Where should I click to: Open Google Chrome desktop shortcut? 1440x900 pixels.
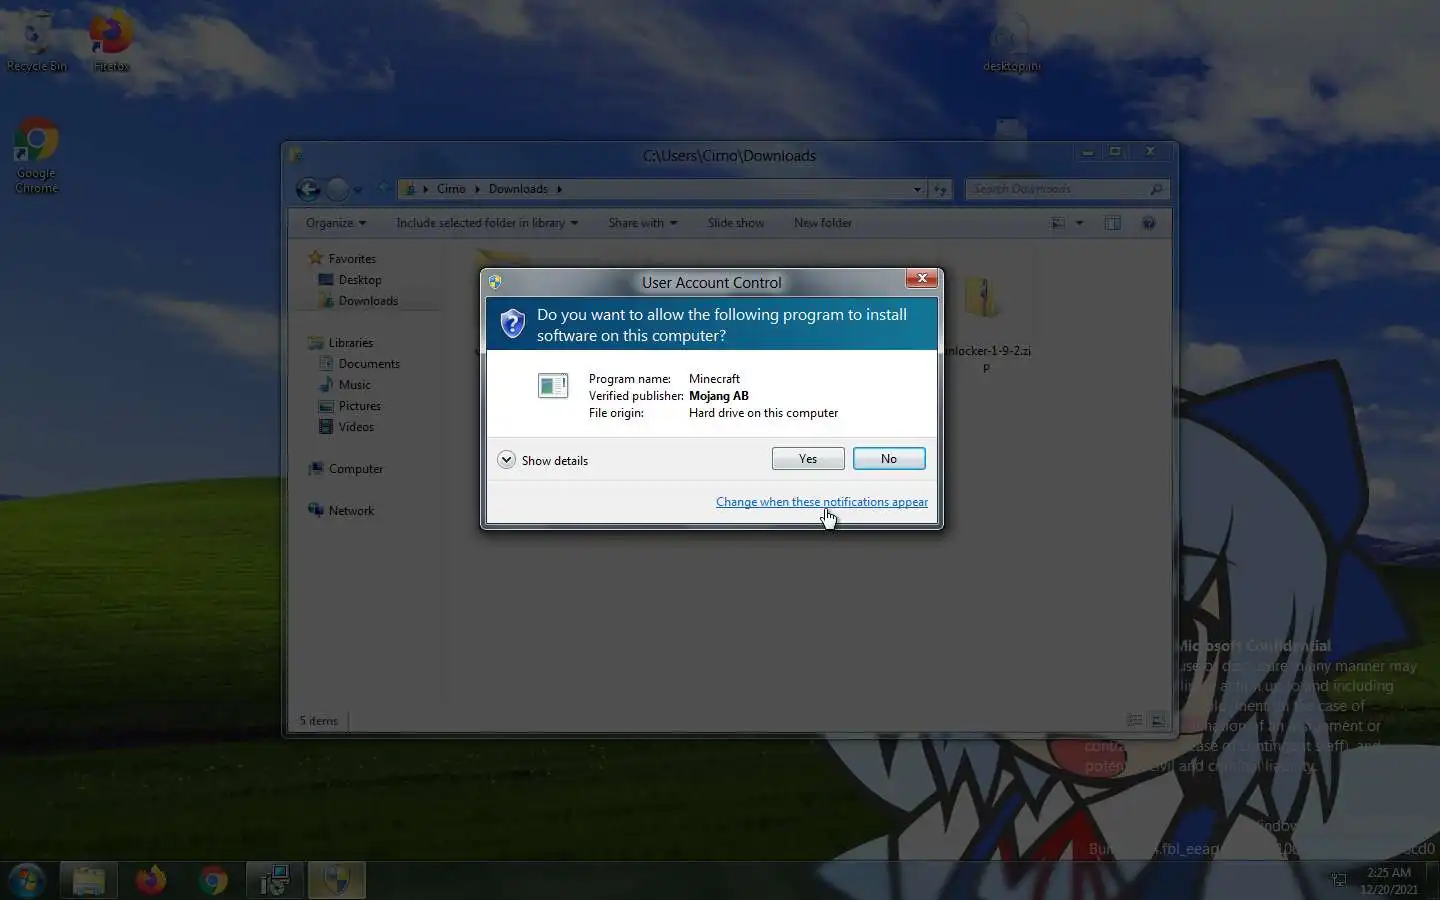[x=37, y=156]
